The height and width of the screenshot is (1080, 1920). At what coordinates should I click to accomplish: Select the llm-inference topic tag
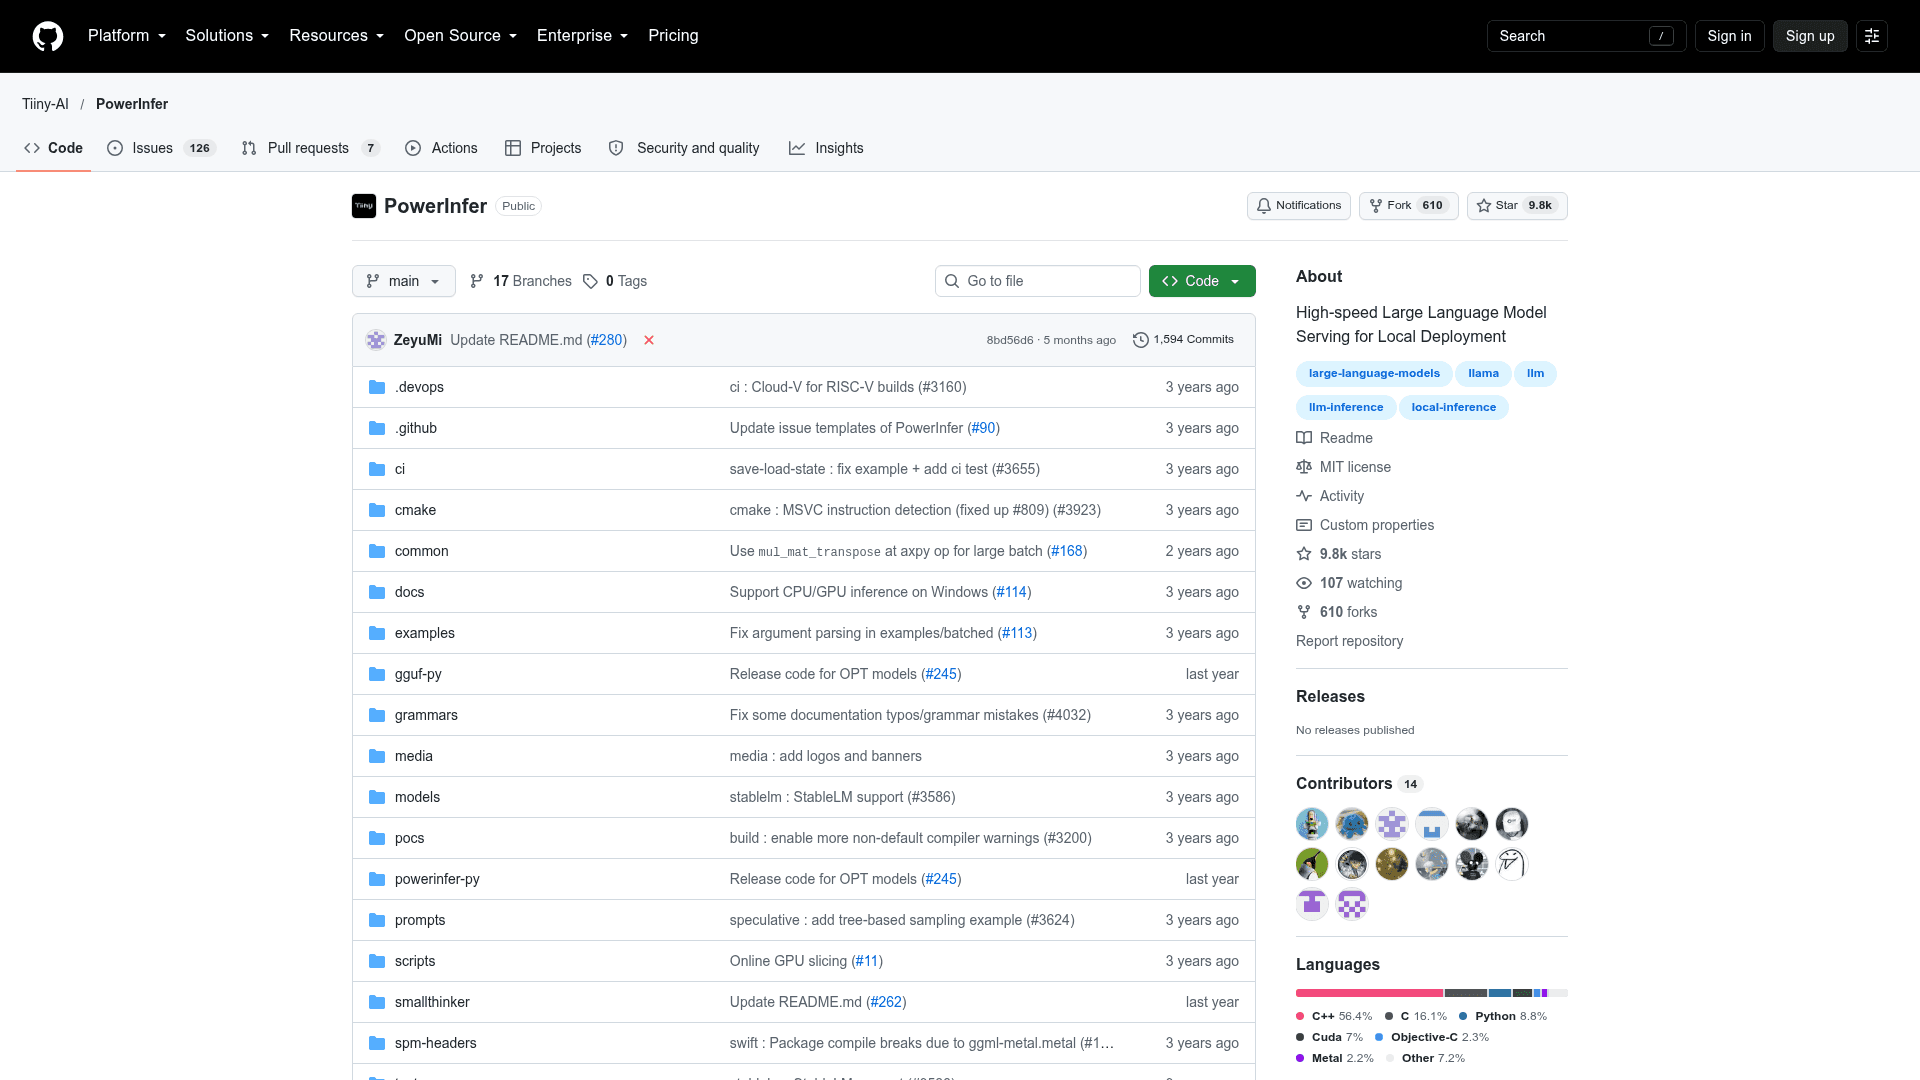pyautogui.click(x=1346, y=407)
